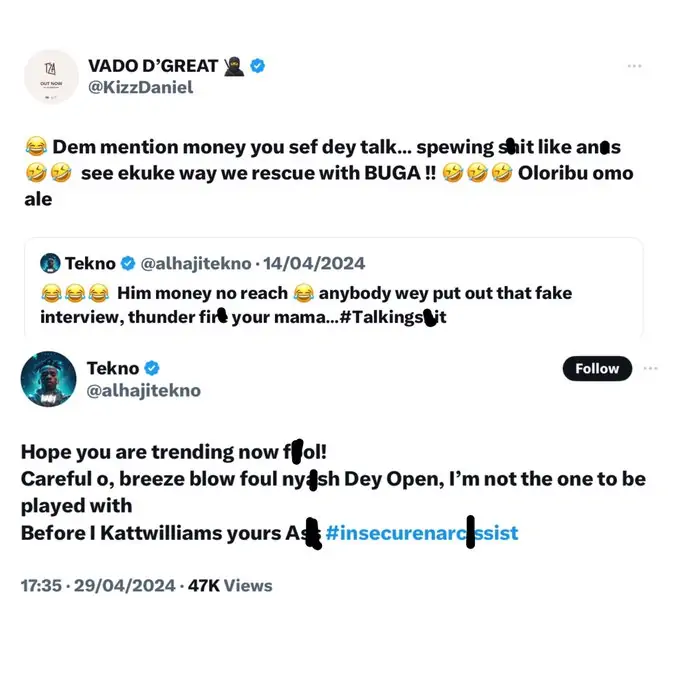Click @alhajitekno handle in quoted tweet

point(196,264)
